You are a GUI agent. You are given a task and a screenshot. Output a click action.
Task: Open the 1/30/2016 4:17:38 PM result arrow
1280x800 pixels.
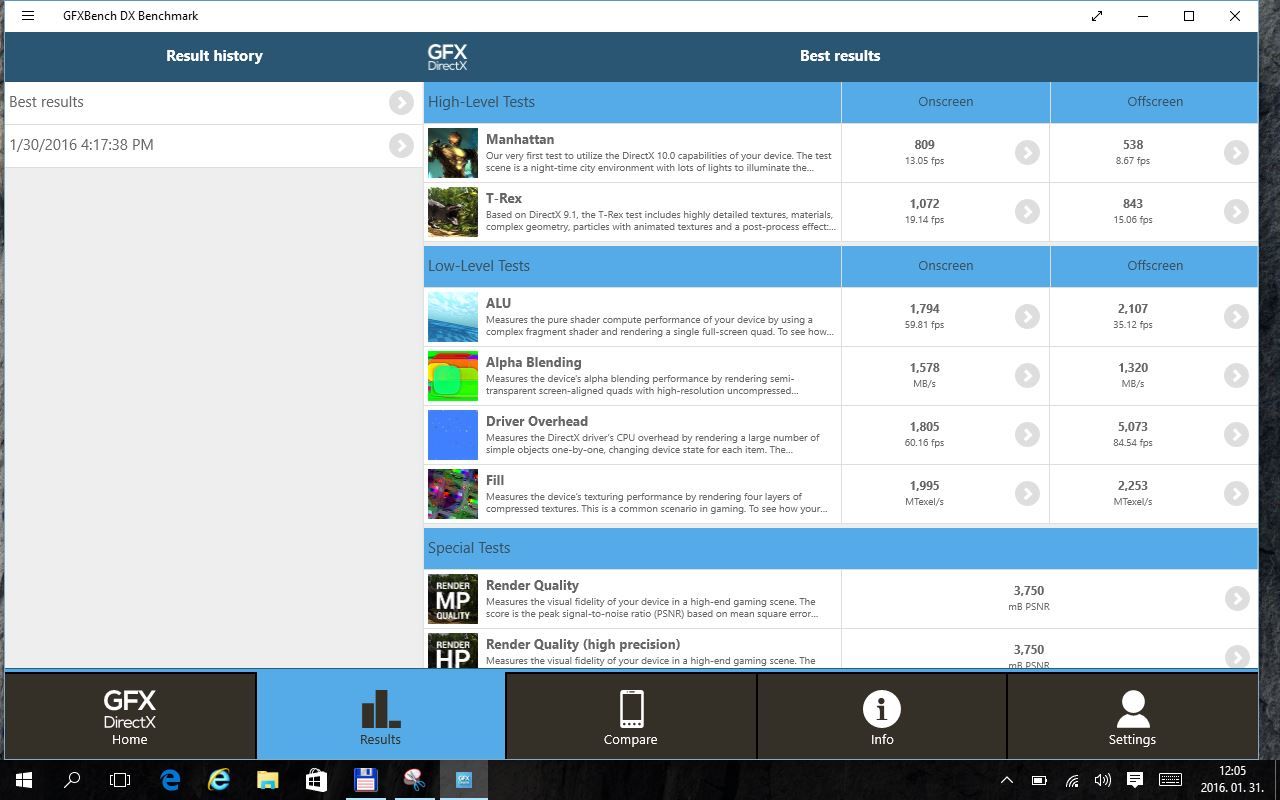point(401,145)
